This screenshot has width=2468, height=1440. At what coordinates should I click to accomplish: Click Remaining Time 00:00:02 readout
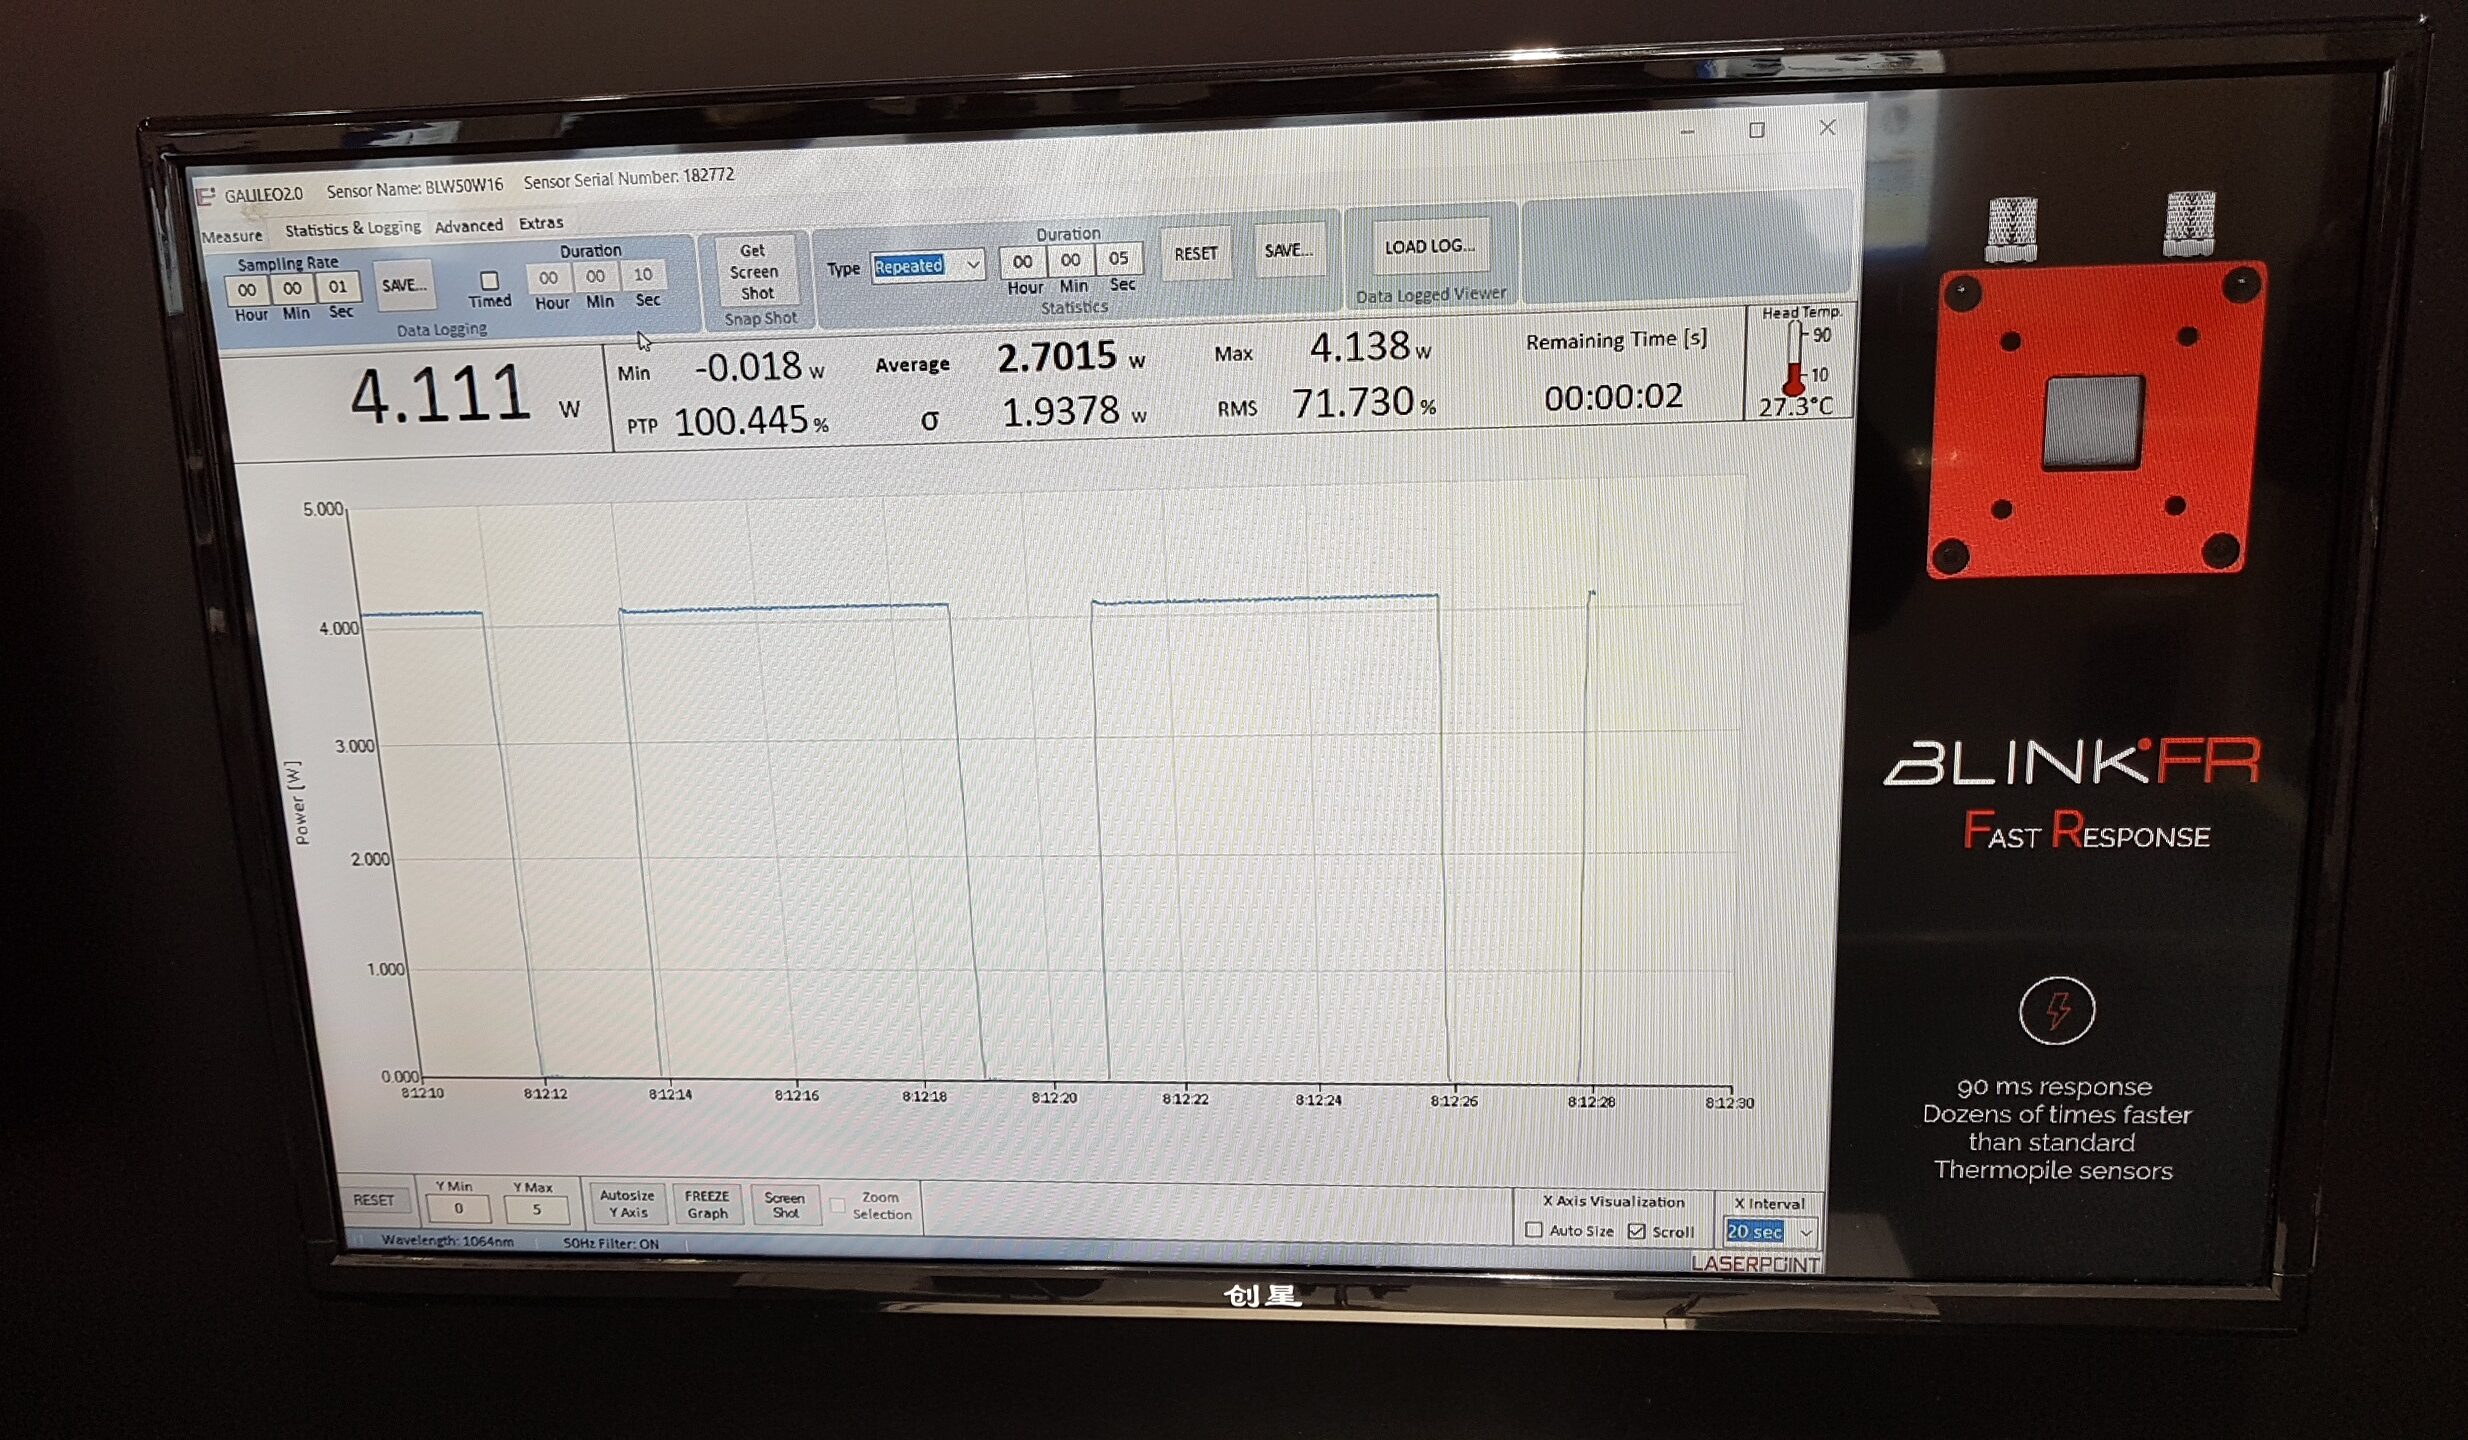(x=1613, y=397)
